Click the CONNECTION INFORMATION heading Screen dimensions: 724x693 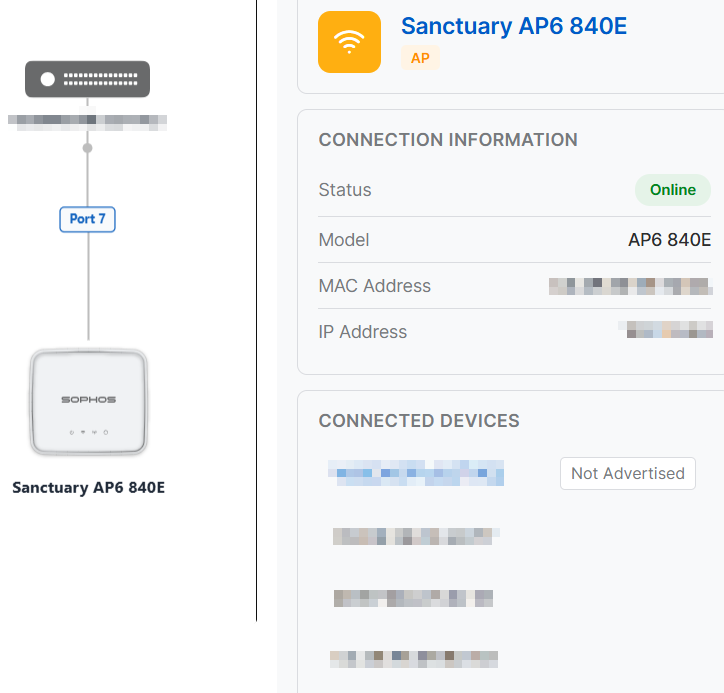pos(448,140)
